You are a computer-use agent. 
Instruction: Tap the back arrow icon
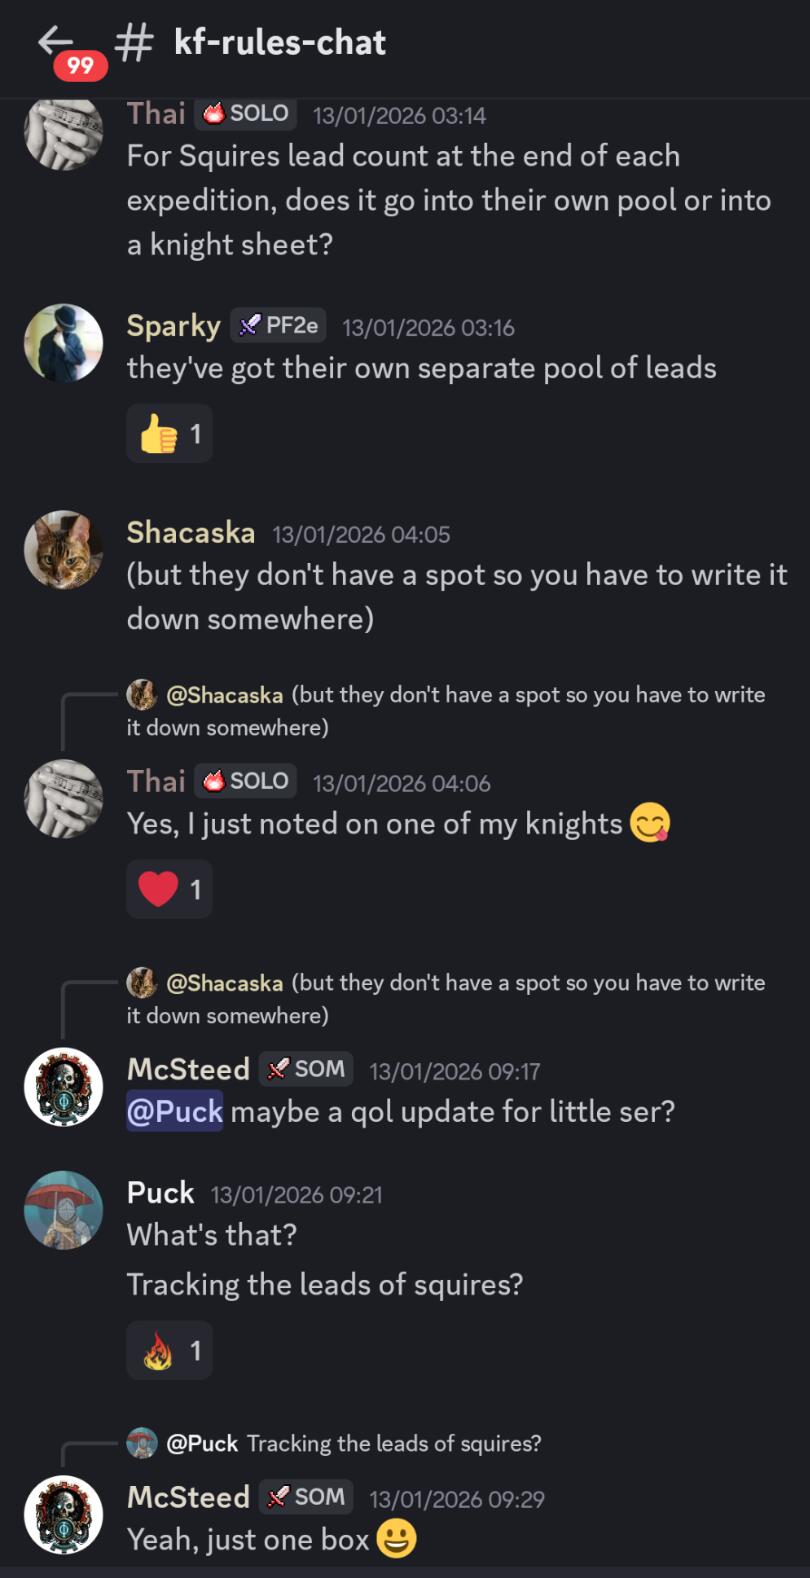point(55,41)
